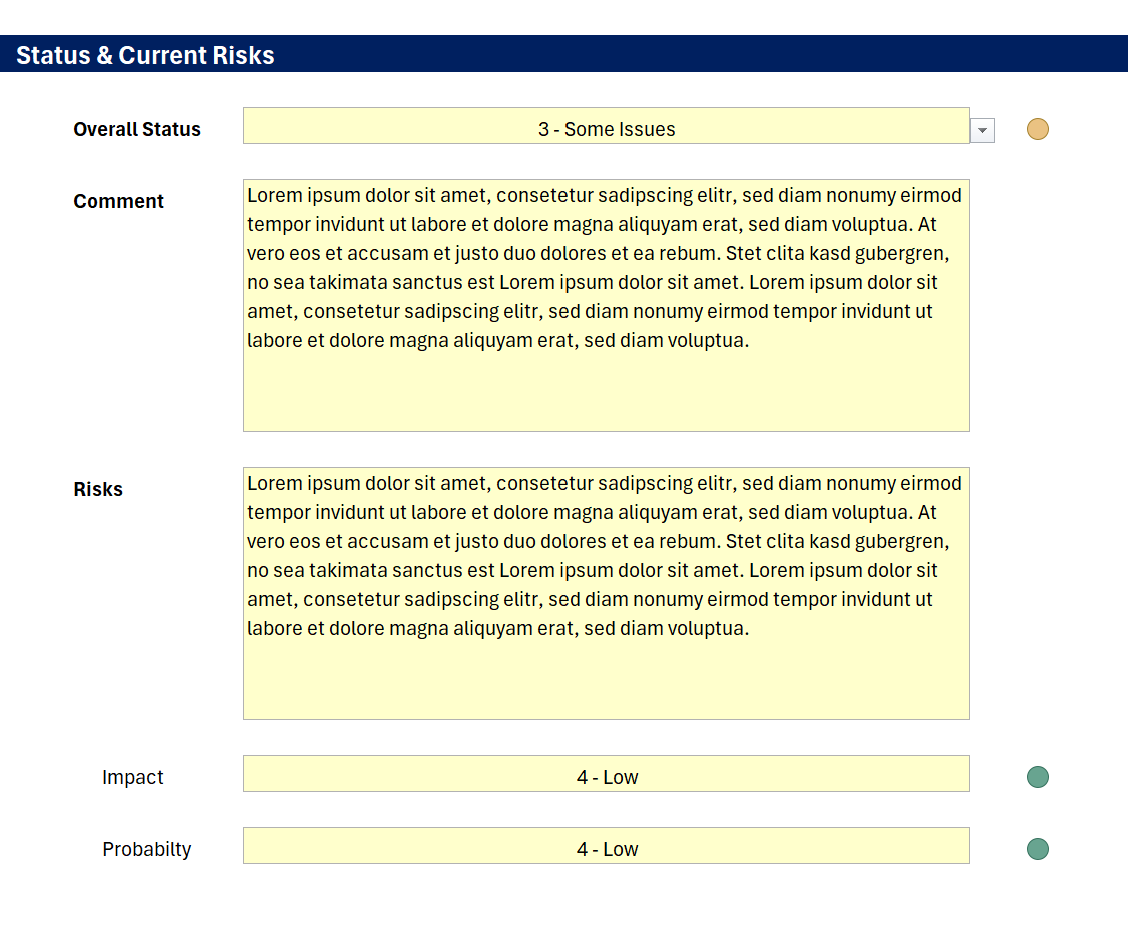
Task: Select the Impact "4 - Low" field
Action: (x=606, y=777)
